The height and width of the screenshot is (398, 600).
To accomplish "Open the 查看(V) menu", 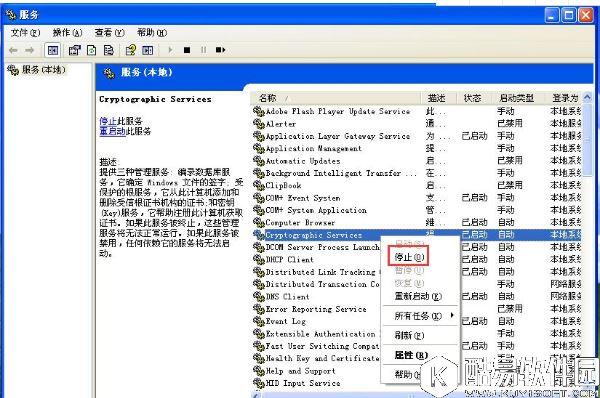I will (109, 33).
